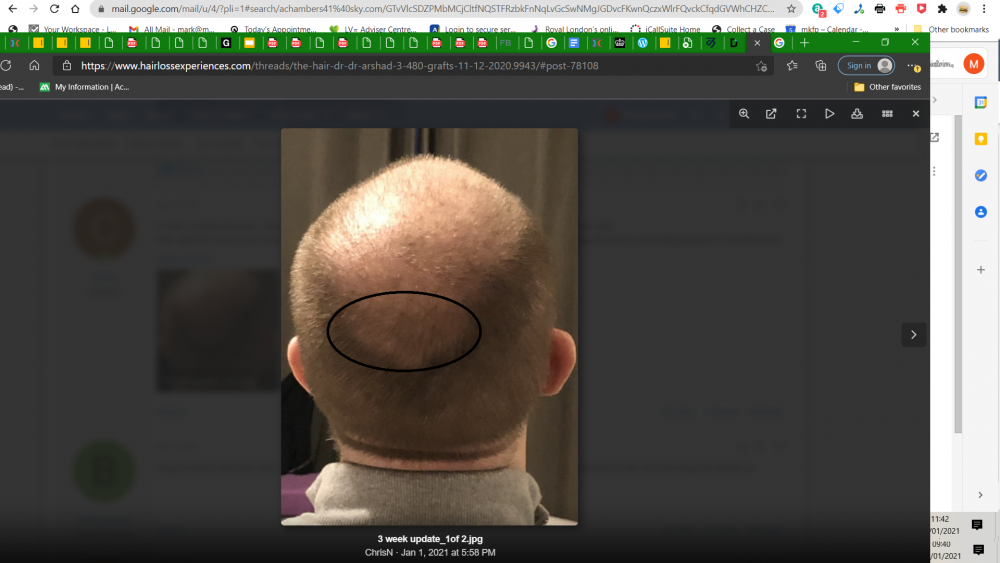Download the 3 week update image

click(857, 113)
